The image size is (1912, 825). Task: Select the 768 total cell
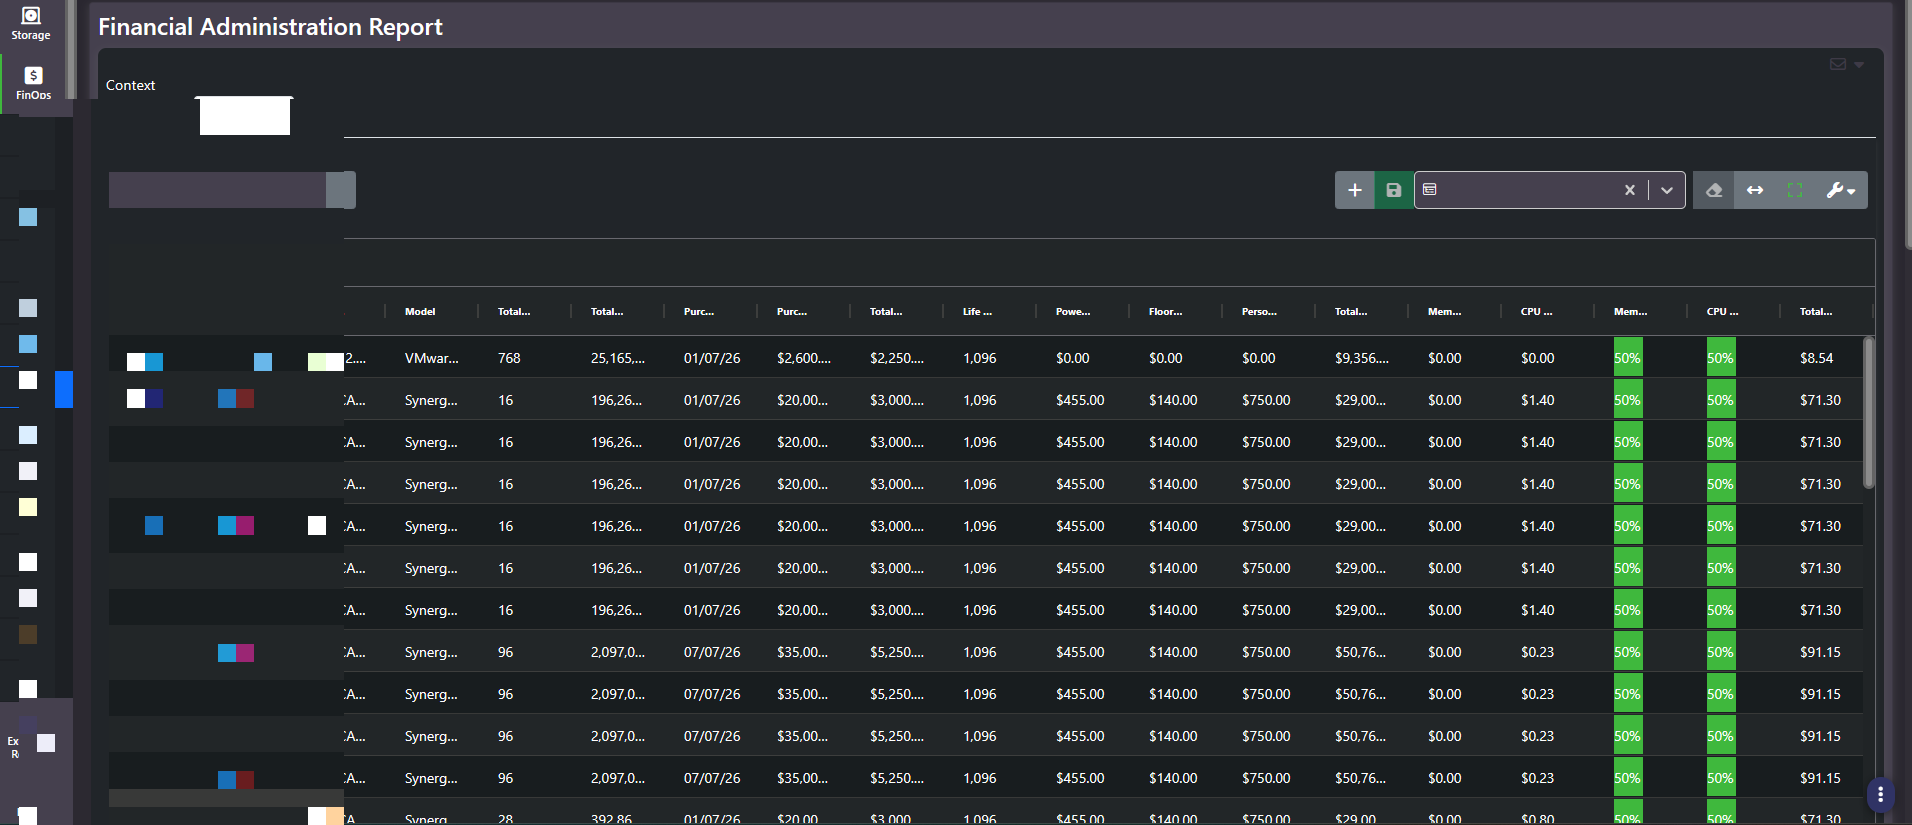509,358
